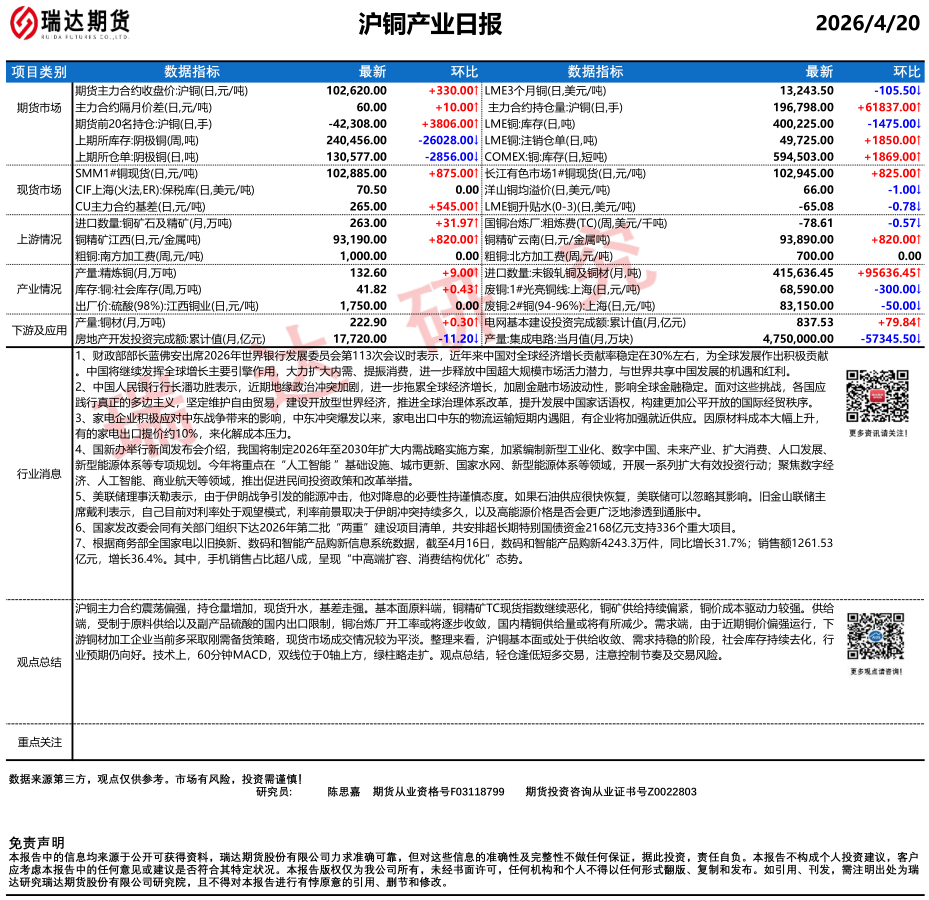
Task: Click the 重点关注 row label
Action: pyautogui.click(x=39, y=742)
